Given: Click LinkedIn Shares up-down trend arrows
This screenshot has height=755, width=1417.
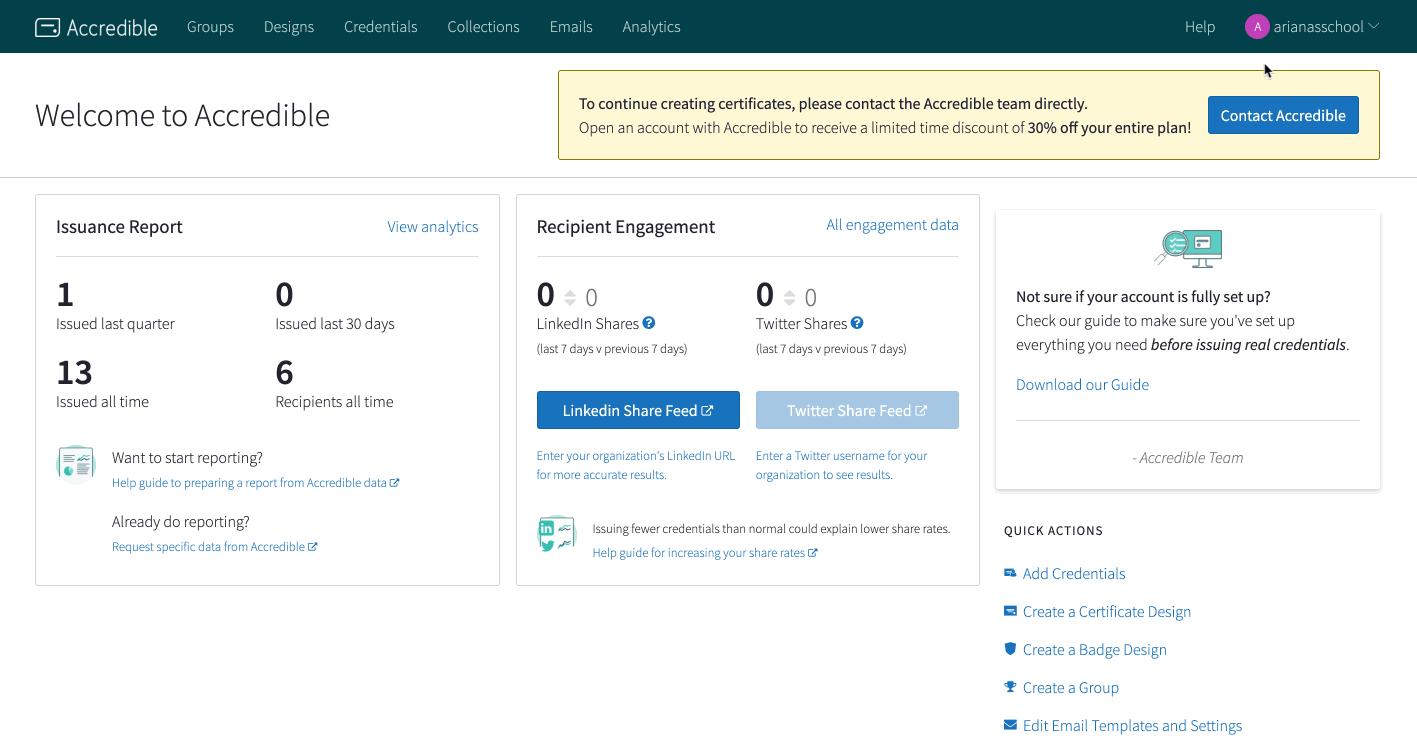Looking at the screenshot, I should coord(570,297).
